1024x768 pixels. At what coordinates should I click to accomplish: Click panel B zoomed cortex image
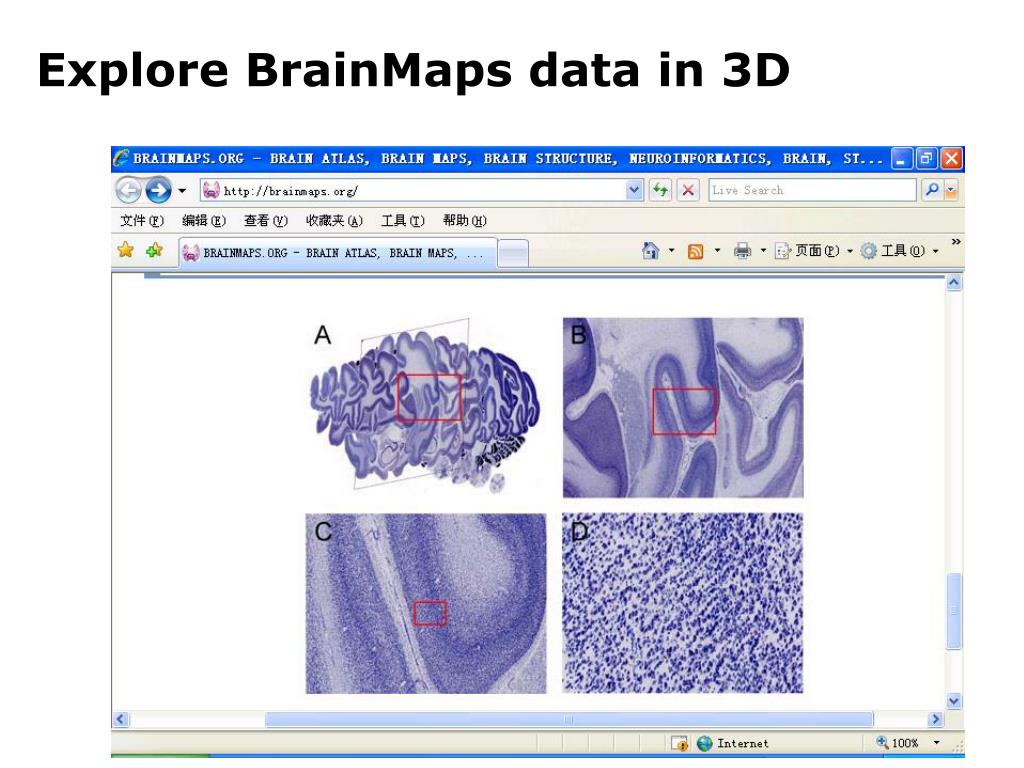pos(683,408)
